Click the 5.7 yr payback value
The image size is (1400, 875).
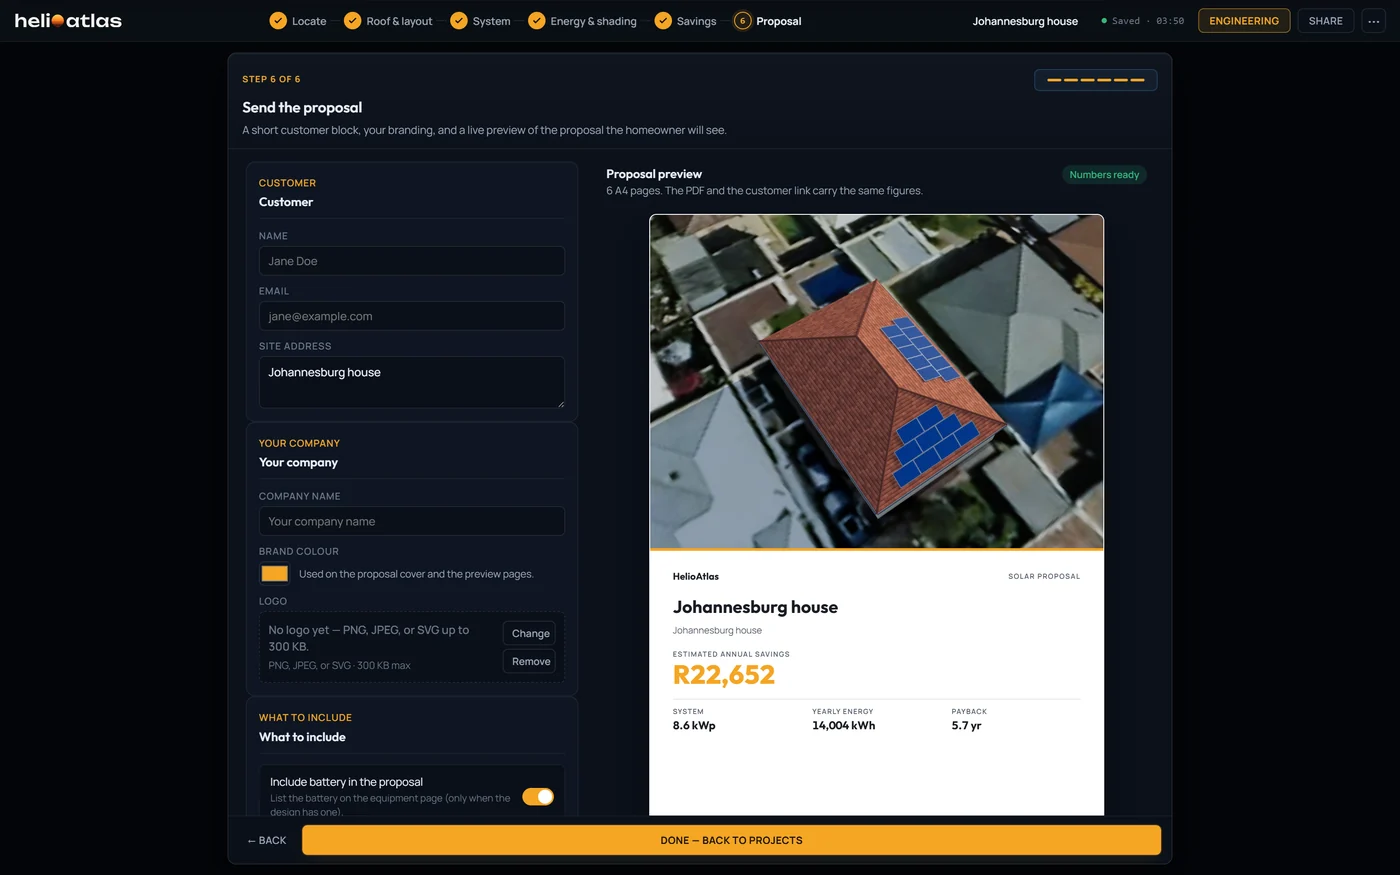pos(966,725)
